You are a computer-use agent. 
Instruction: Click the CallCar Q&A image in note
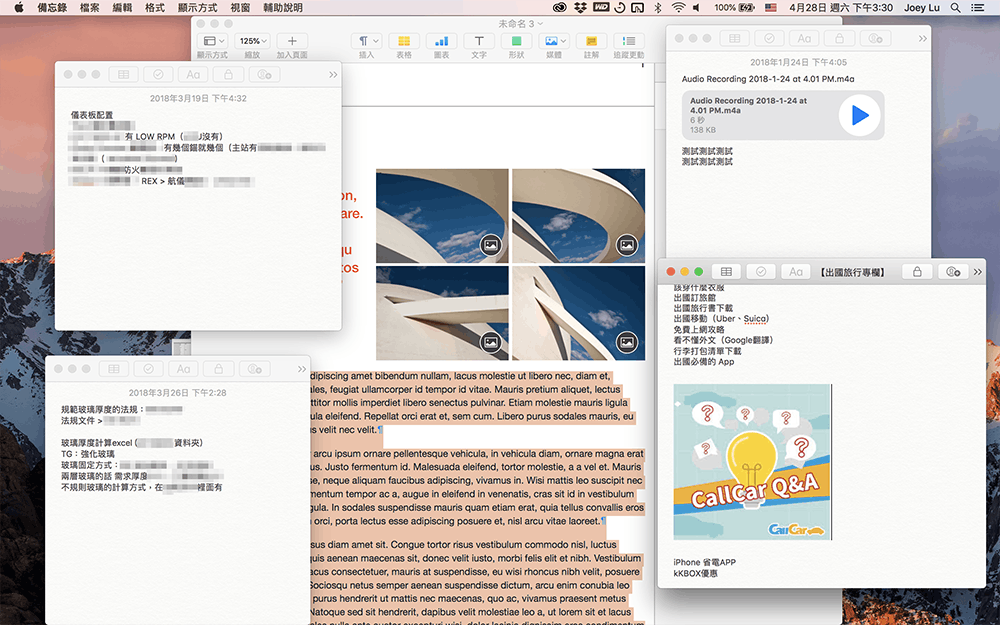(753, 462)
